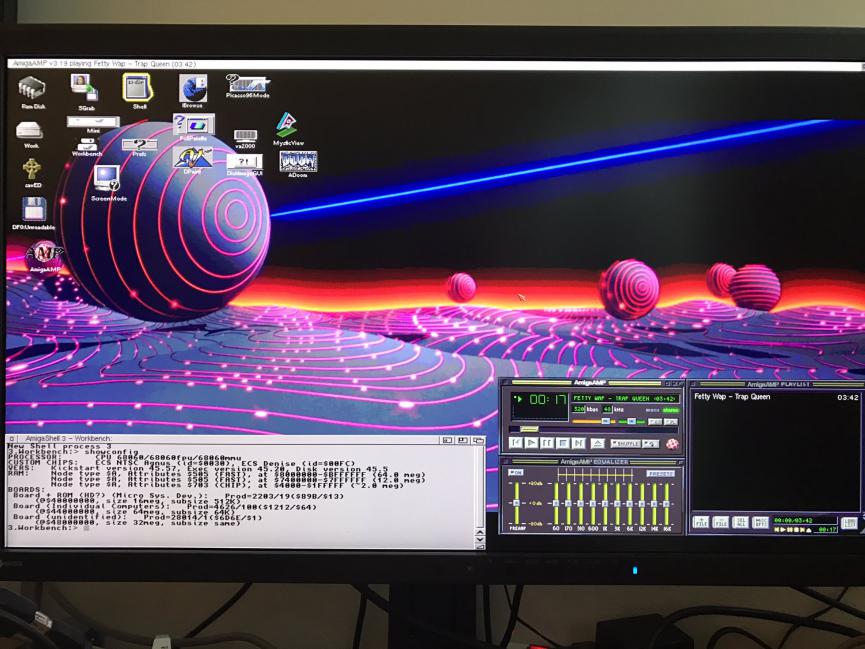Screen dimensions: 865x649
Task: Open the IBrowse web browser icon
Action: click(192, 89)
